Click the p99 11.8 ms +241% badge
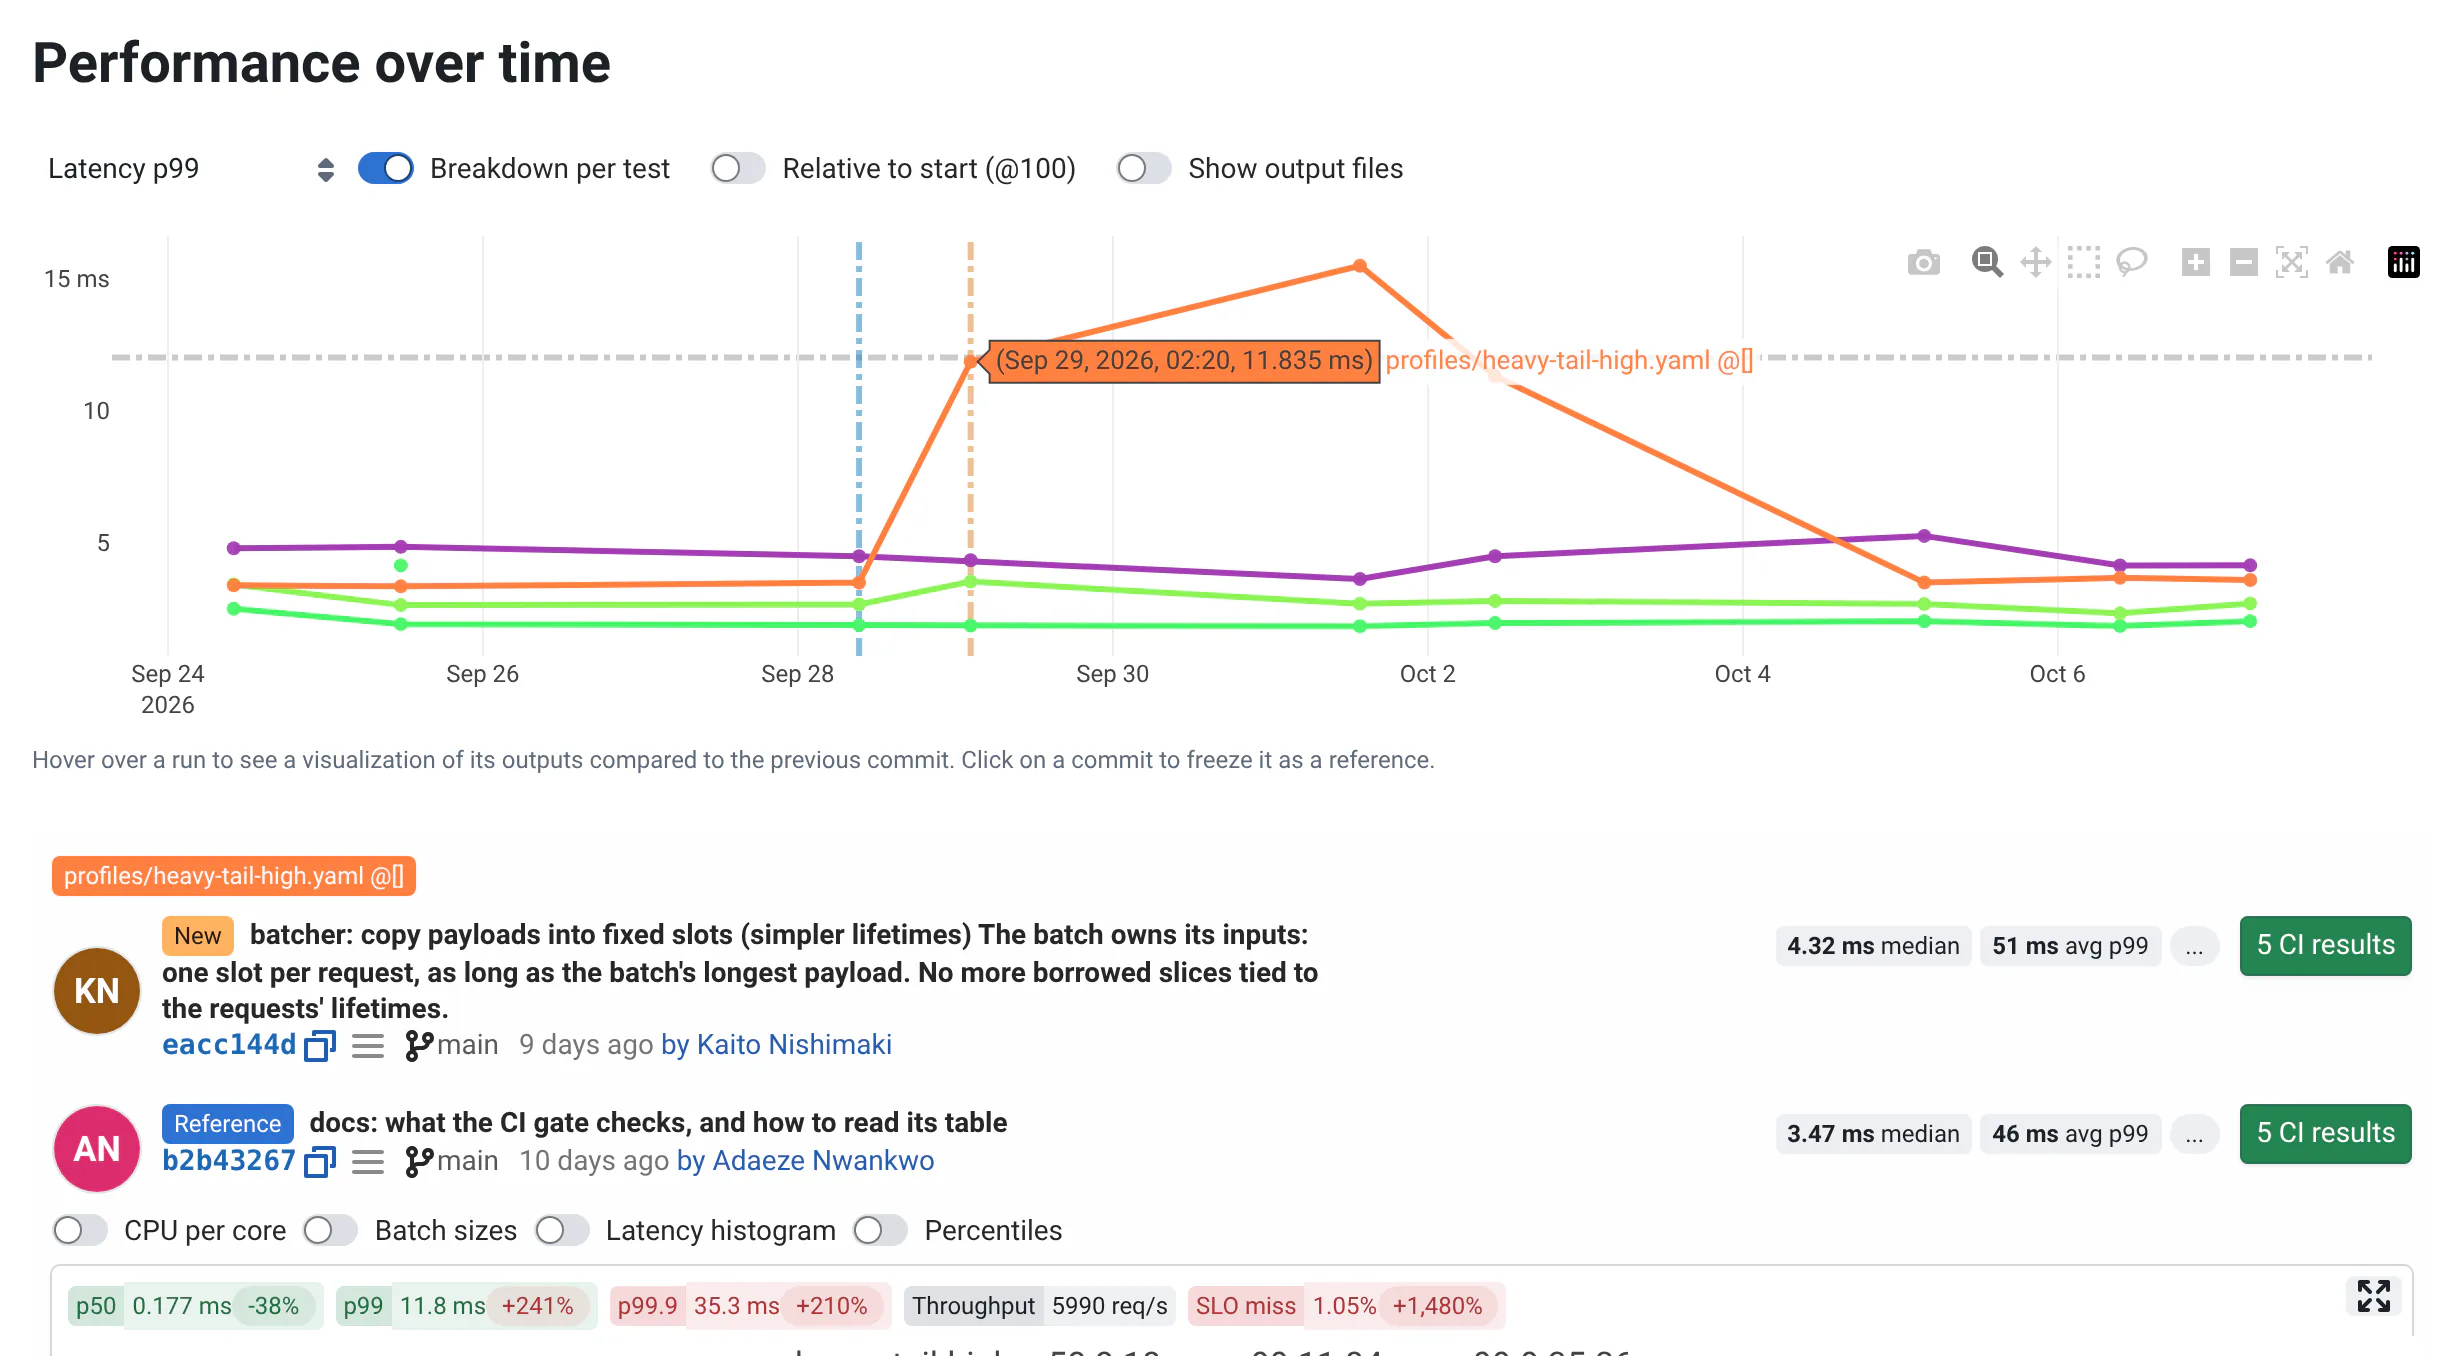 tap(466, 1306)
